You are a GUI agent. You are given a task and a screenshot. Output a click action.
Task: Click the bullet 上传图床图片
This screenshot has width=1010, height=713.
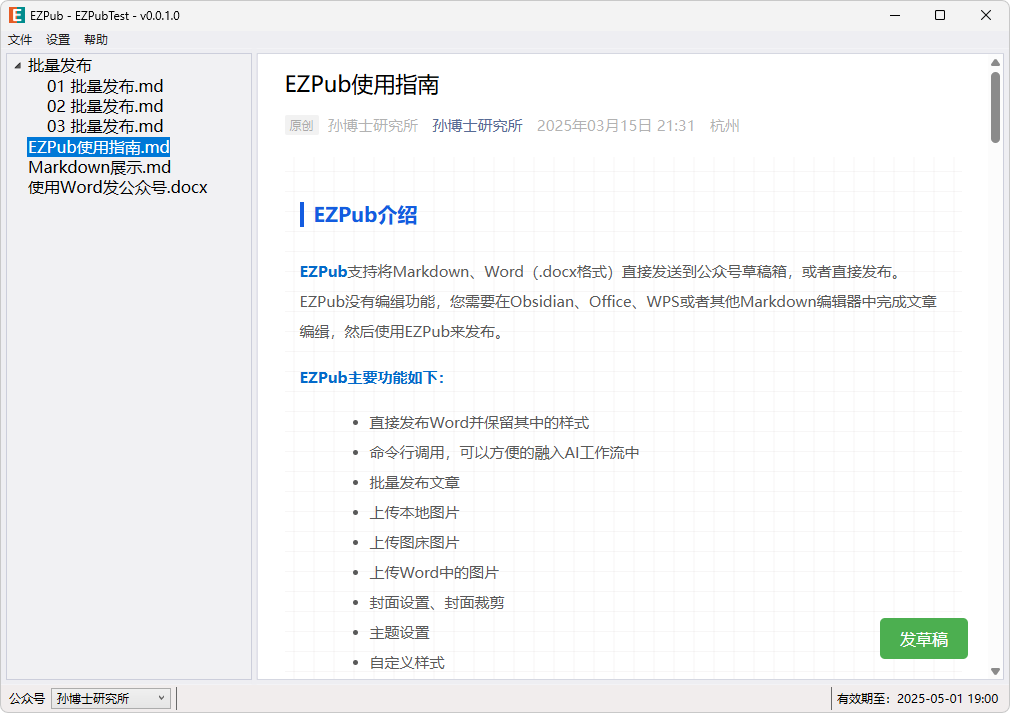414,542
